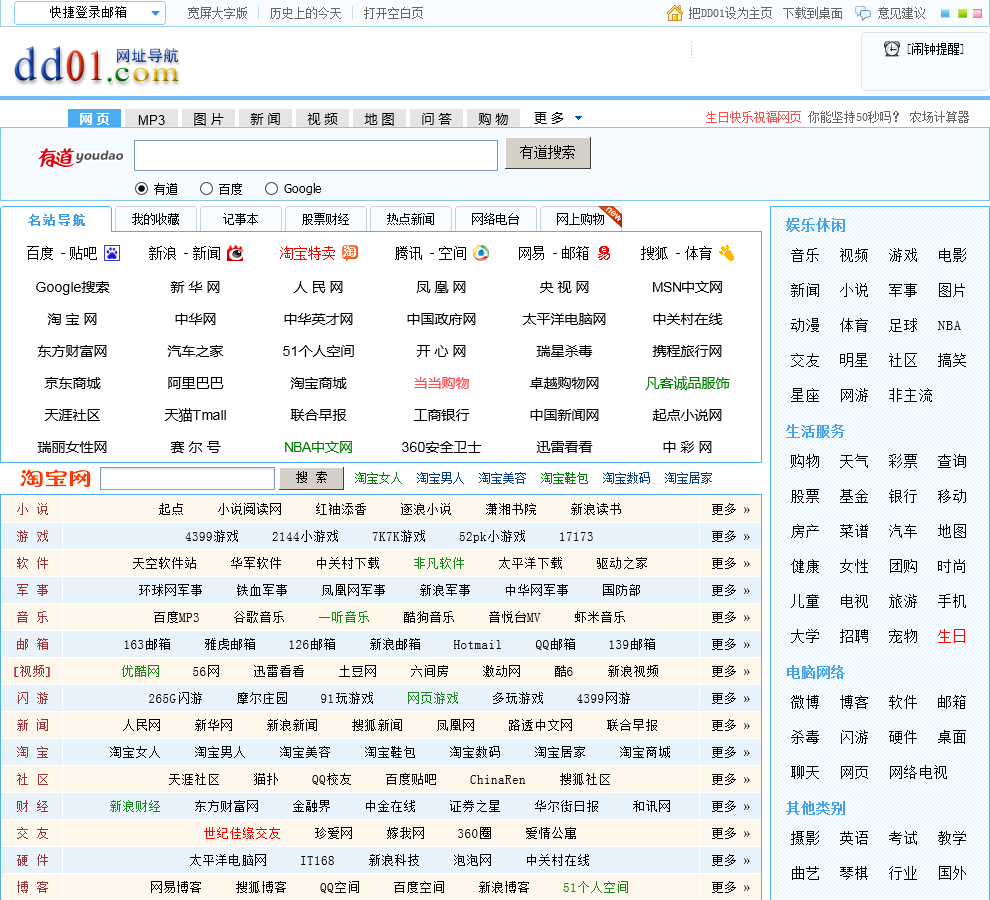Select the Google search engine radio button
990x900 pixels.
point(271,189)
